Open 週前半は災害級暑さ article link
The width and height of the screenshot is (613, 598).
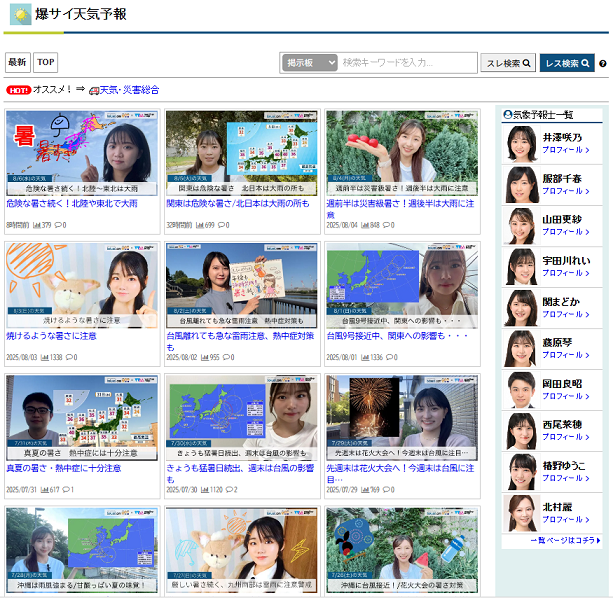tap(401, 209)
